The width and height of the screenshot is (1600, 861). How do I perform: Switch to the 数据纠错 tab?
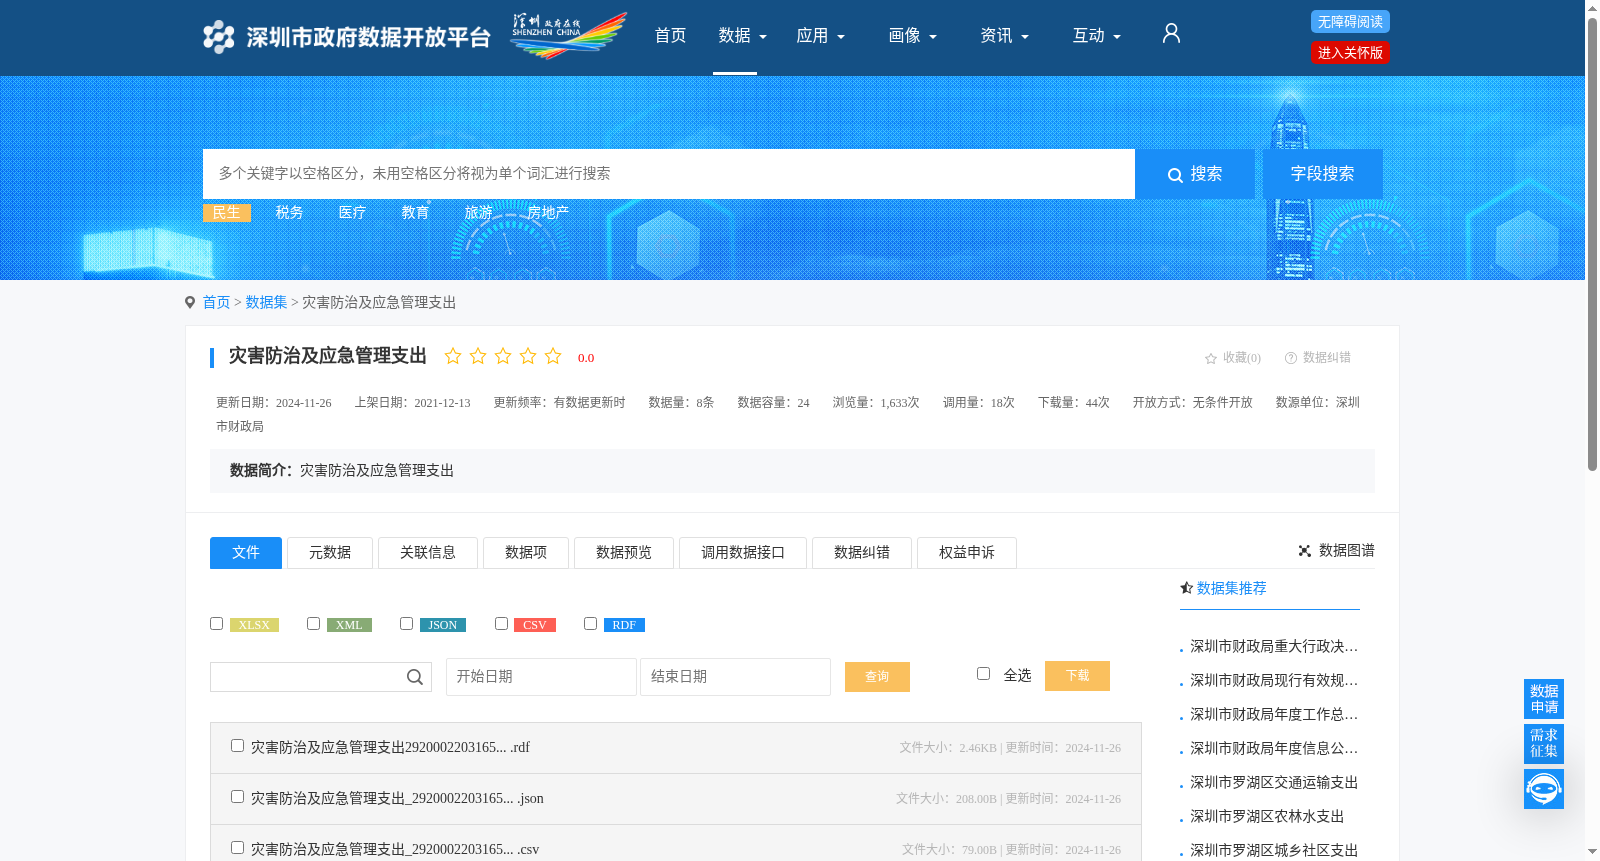(862, 553)
